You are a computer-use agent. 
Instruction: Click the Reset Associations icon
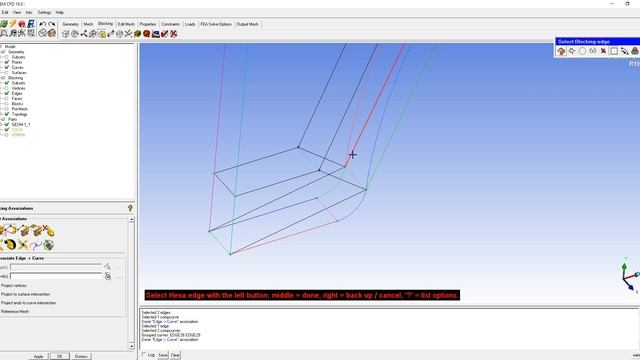click(11, 245)
